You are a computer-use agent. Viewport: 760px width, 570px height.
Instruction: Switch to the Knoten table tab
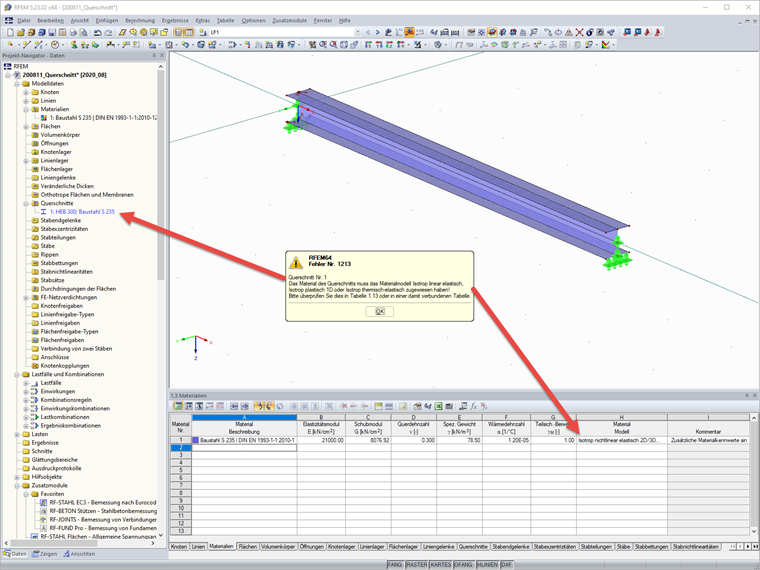179,546
